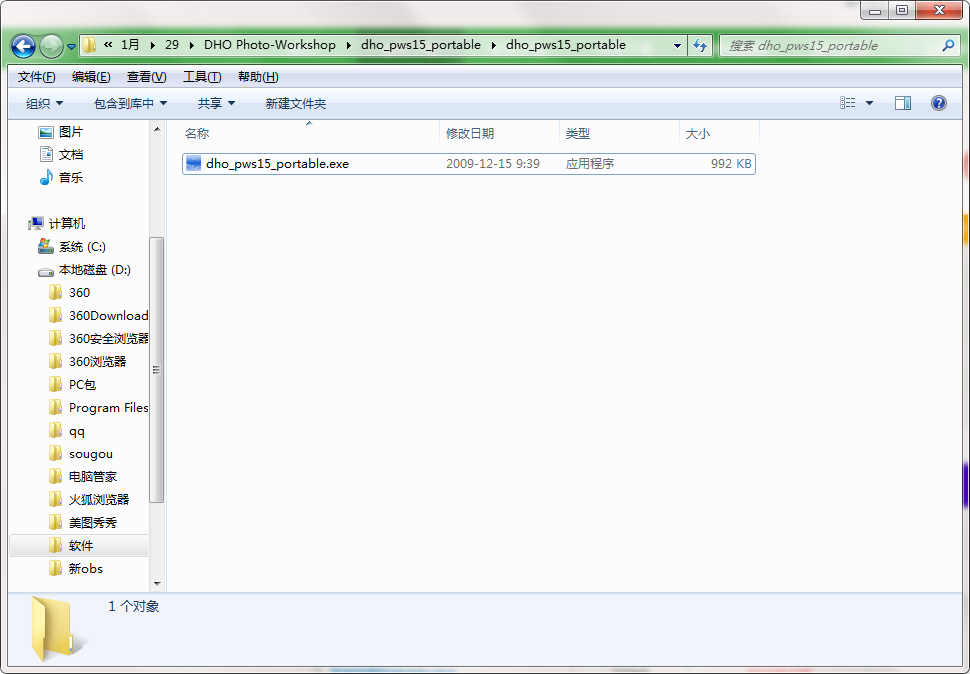Open the view options dropdown arrow

click(869, 103)
